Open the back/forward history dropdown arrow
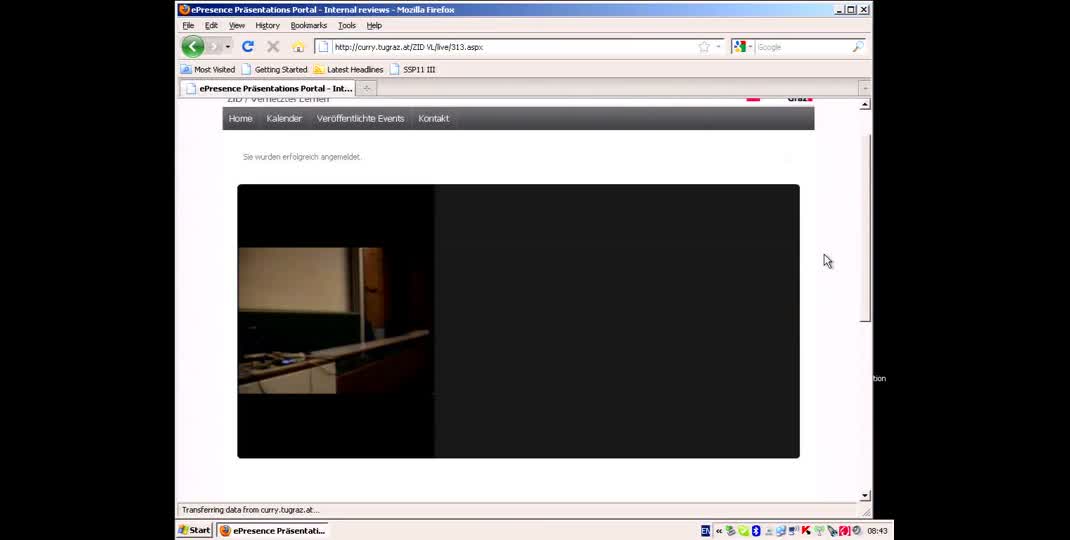Image resolution: width=1070 pixels, height=540 pixels. tap(228, 46)
